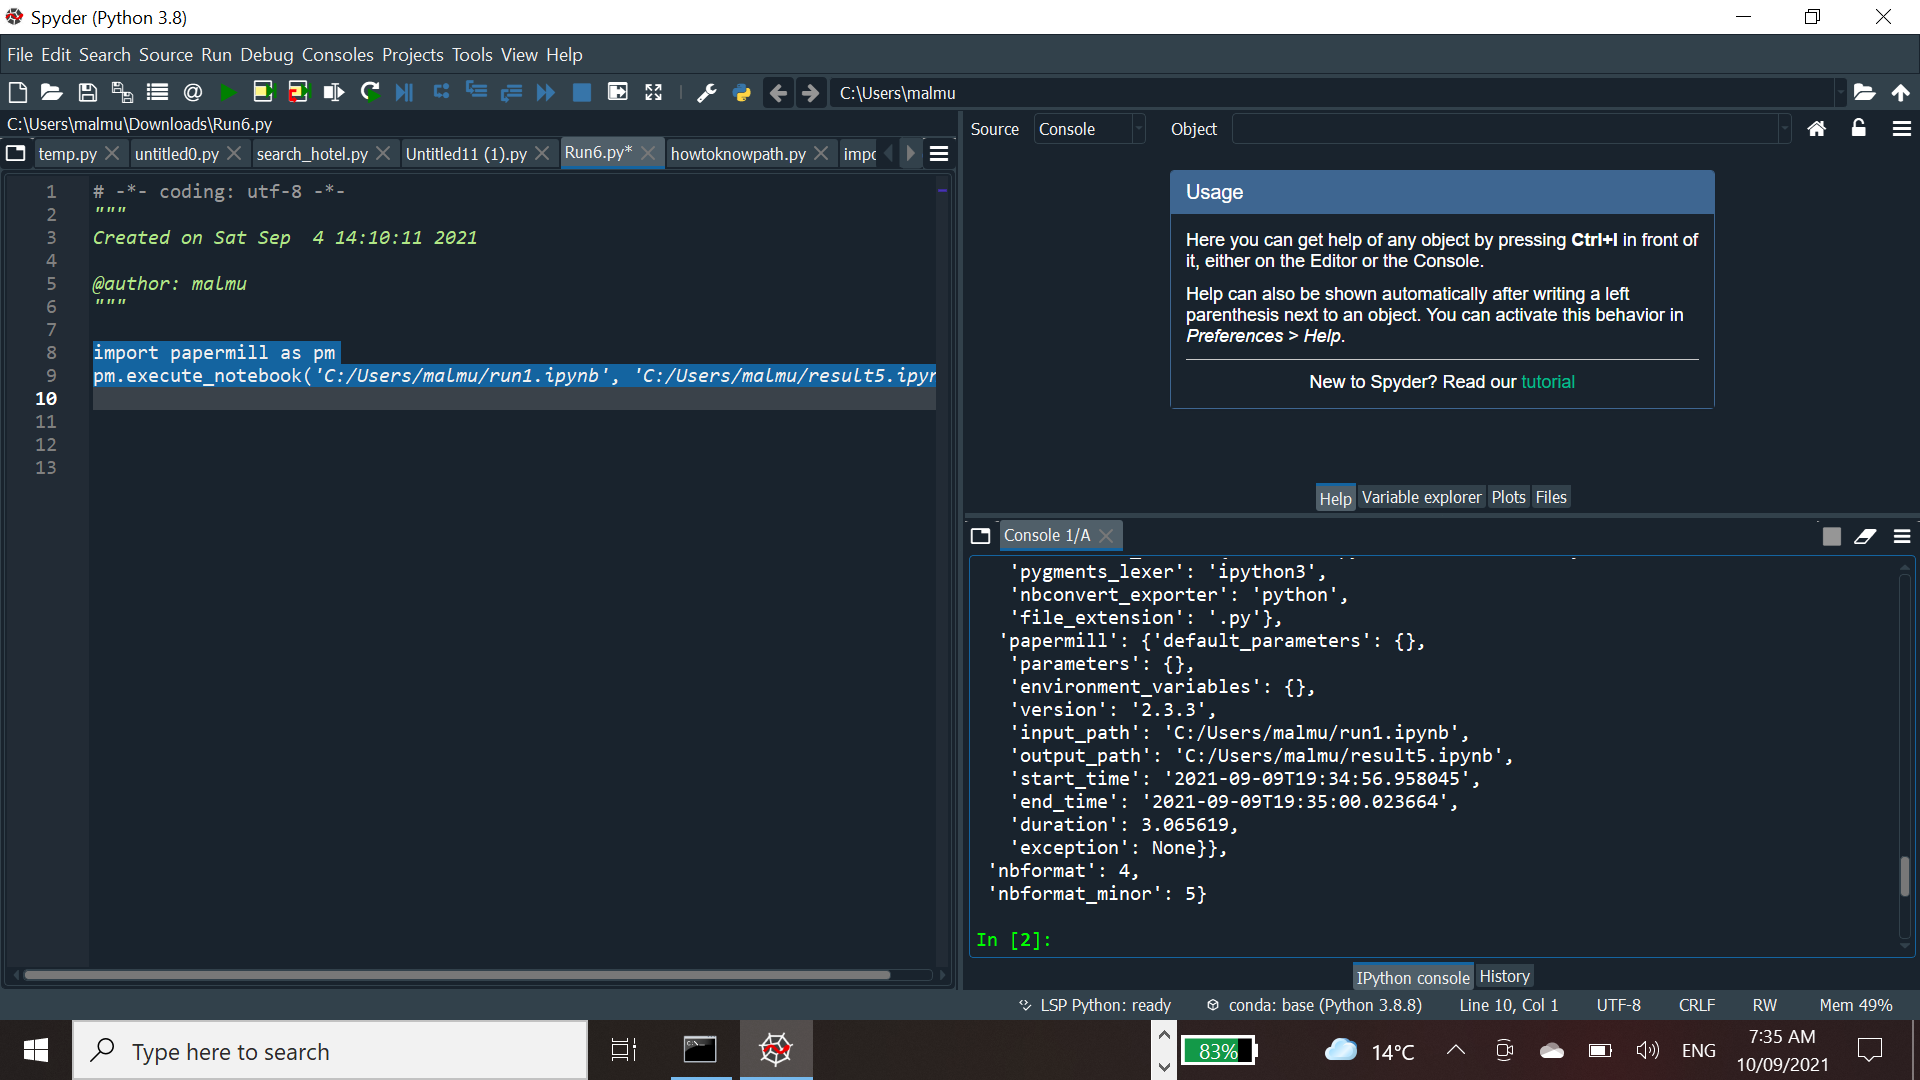1920x1080 pixels.
Task: Click the browse working directory folder icon
Action: (1864, 92)
